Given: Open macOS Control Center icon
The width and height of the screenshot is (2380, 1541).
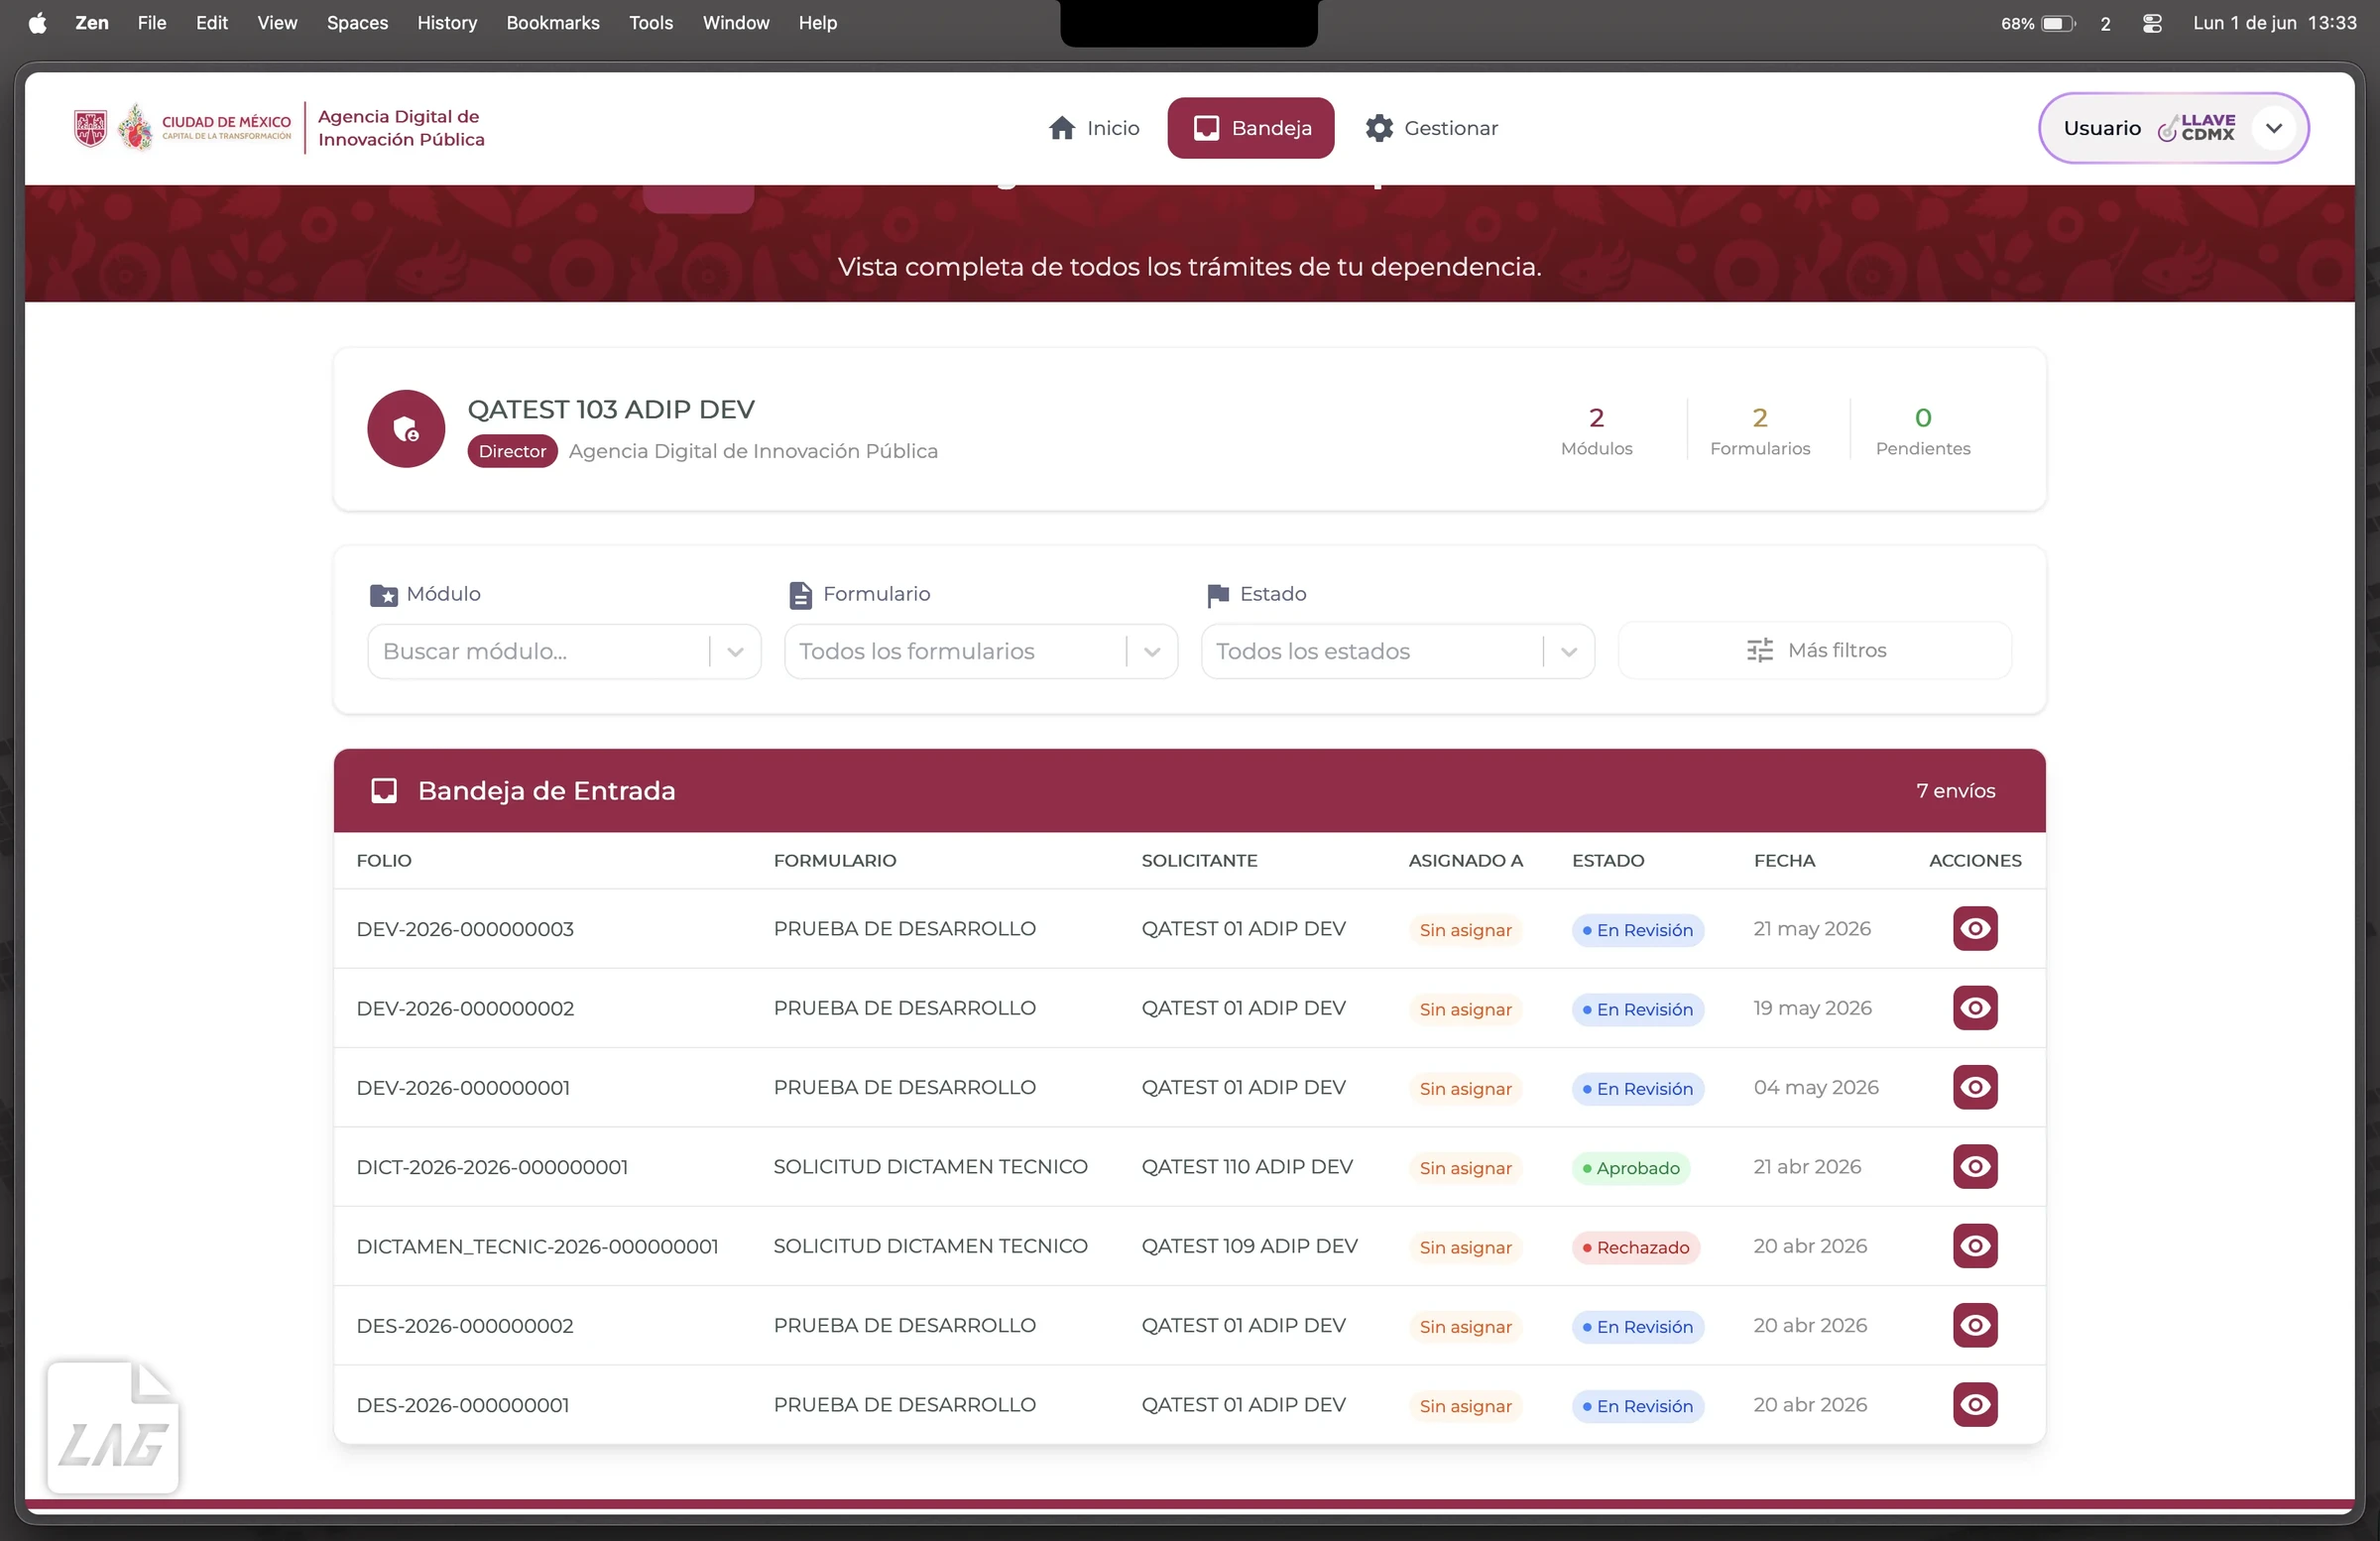Looking at the screenshot, I should [x=2152, y=22].
